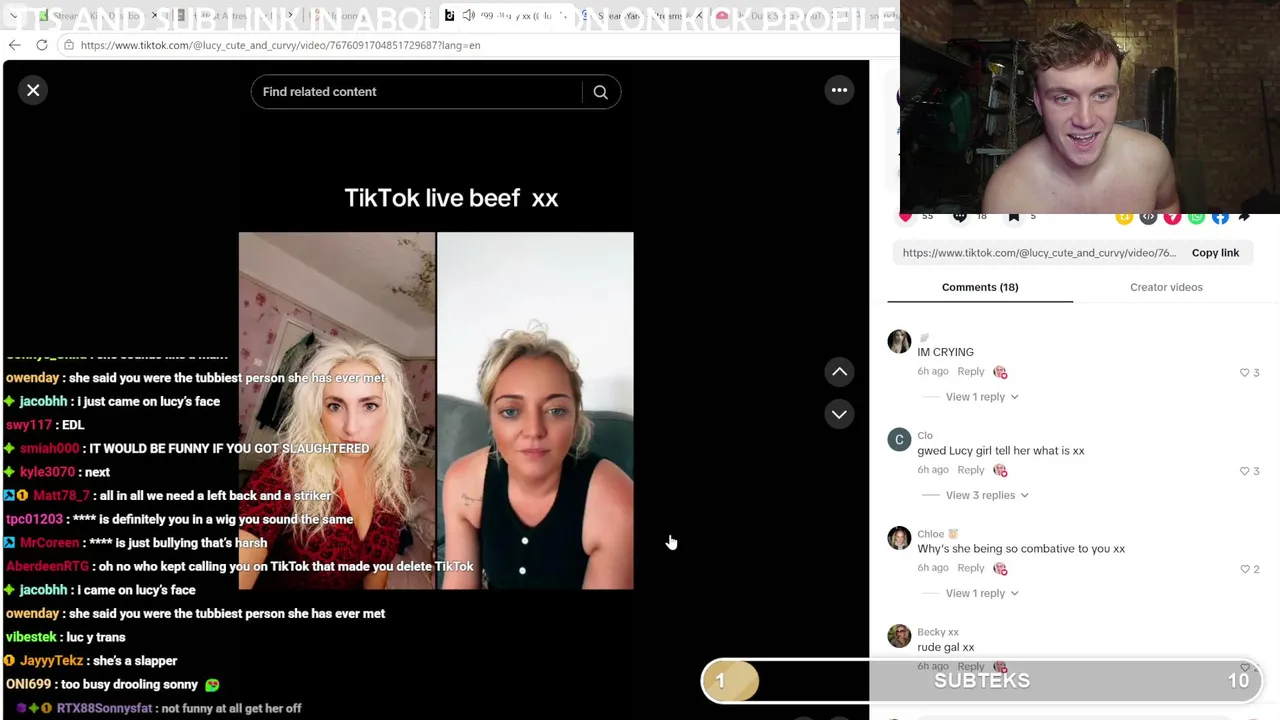Open Clo's profile avatar
Image resolution: width=1280 pixels, height=720 pixels.
pos(899,440)
